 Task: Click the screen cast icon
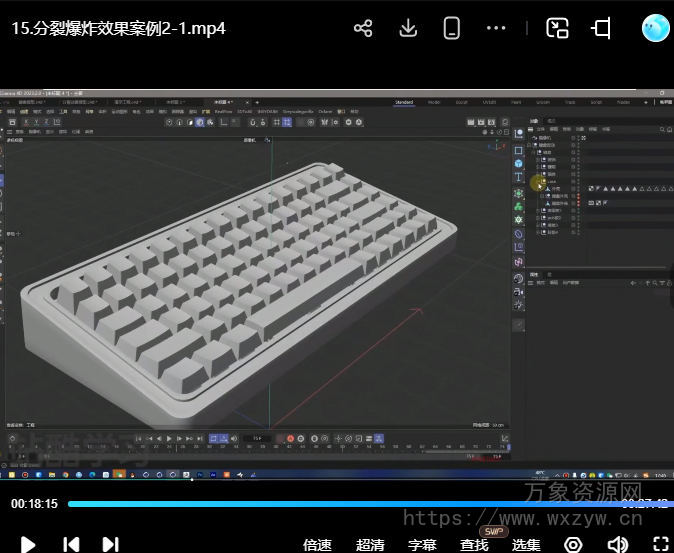click(x=557, y=28)
